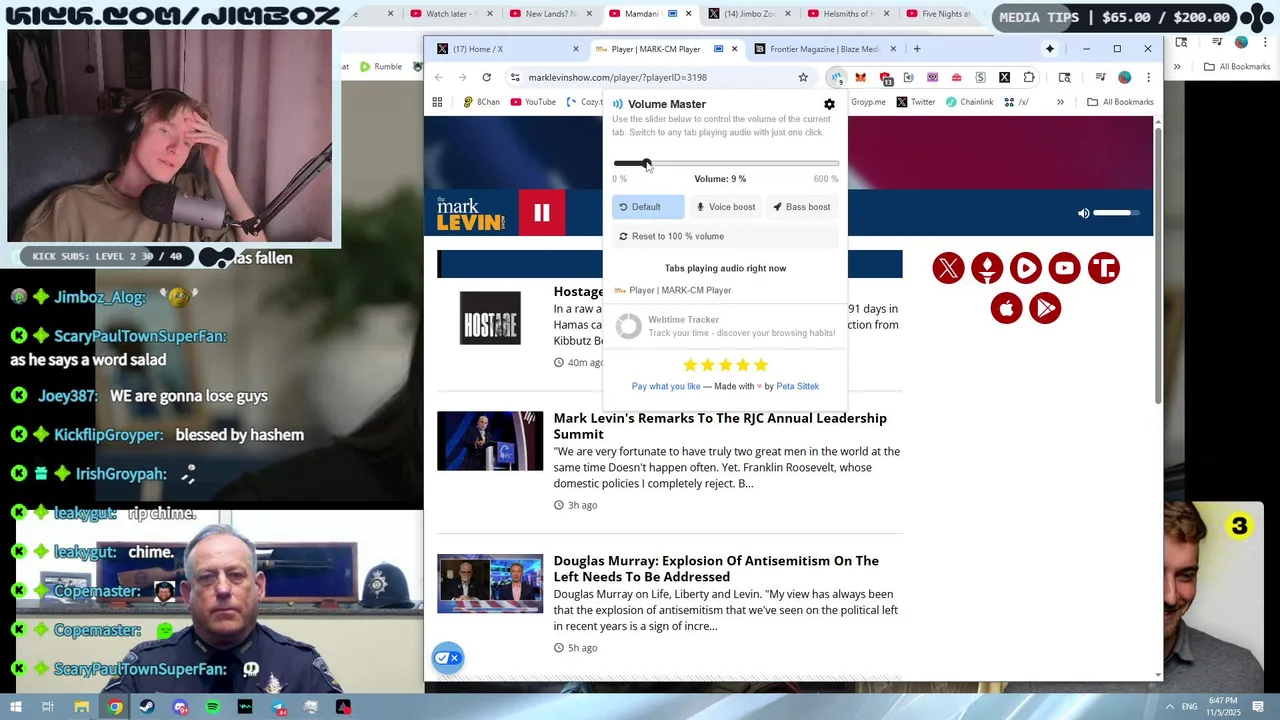Viewport: 1280px width, 720px height.
Task: Switch to the '(17) Home / X' tab
Action: point(508,49)
